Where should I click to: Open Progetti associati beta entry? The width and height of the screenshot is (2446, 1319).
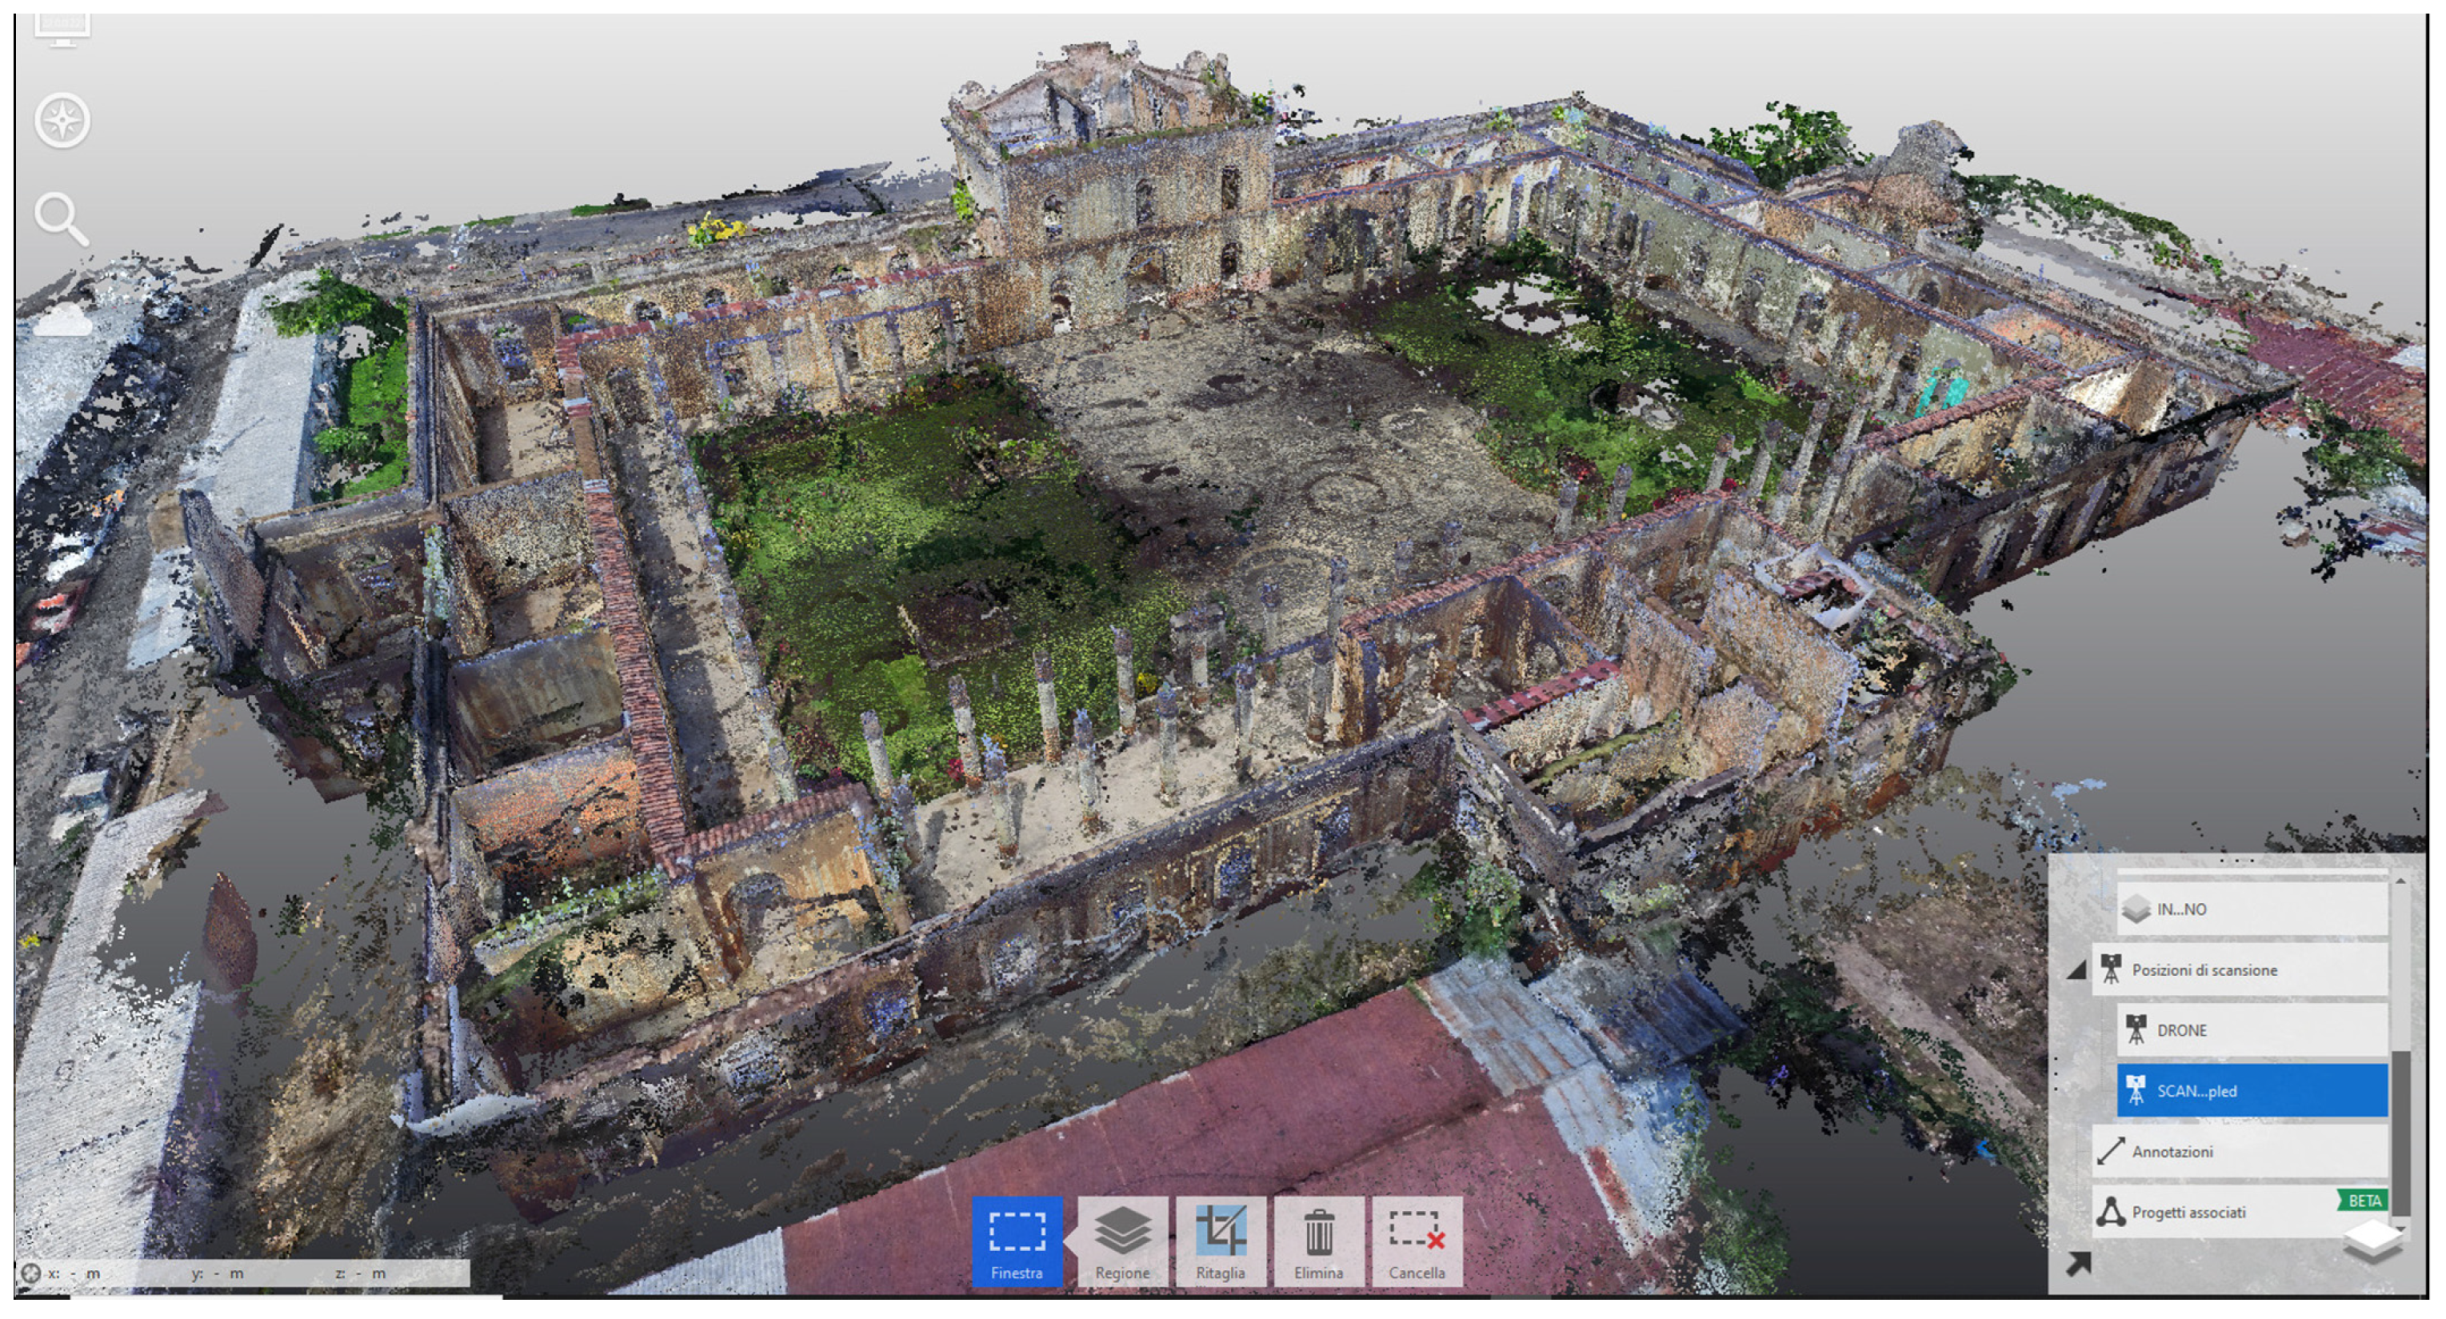(2220, 1212)
